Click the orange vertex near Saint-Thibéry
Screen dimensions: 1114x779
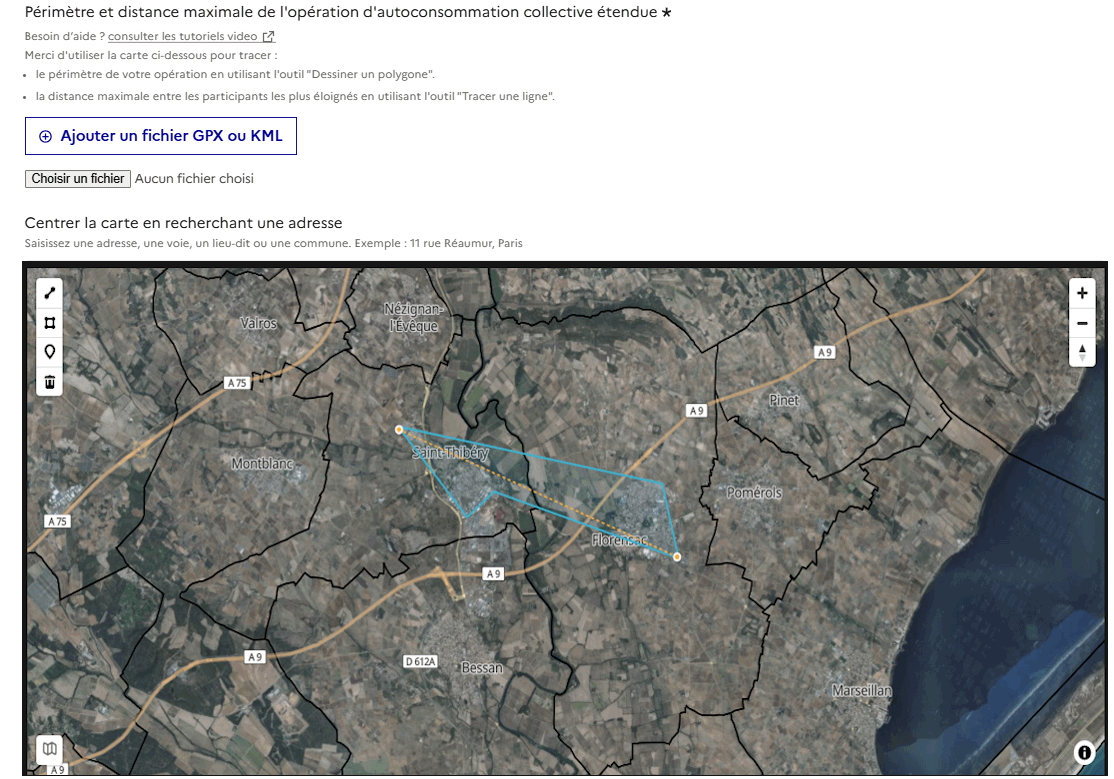pos(400,428)
